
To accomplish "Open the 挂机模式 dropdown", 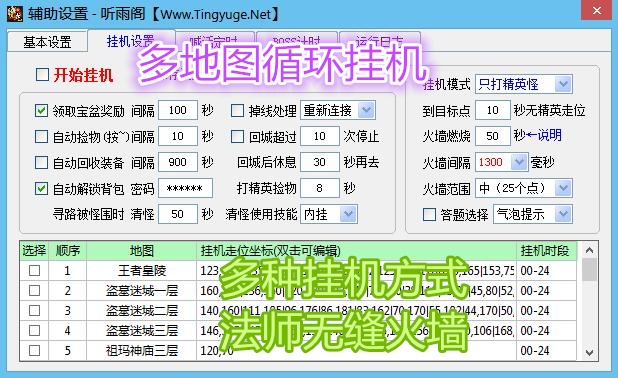I will click(523, 84).
